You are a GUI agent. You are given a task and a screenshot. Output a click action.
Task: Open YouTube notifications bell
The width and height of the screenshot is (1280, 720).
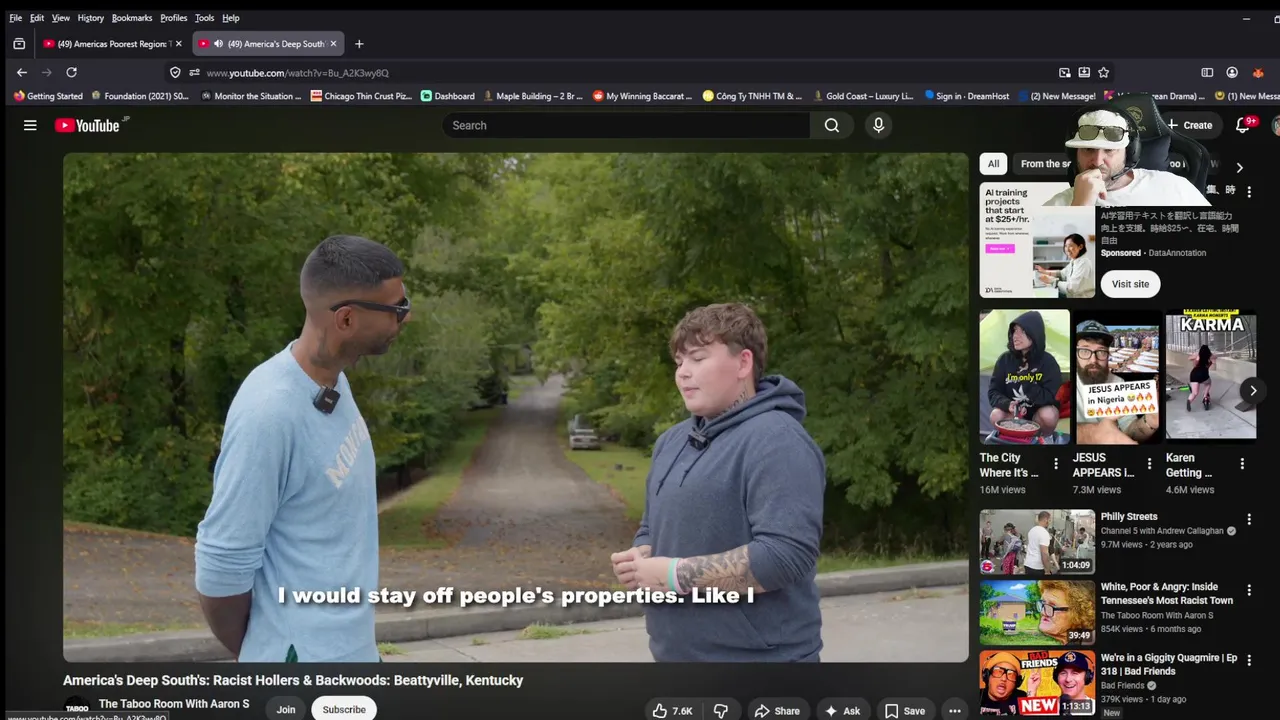coord(1243,125)
